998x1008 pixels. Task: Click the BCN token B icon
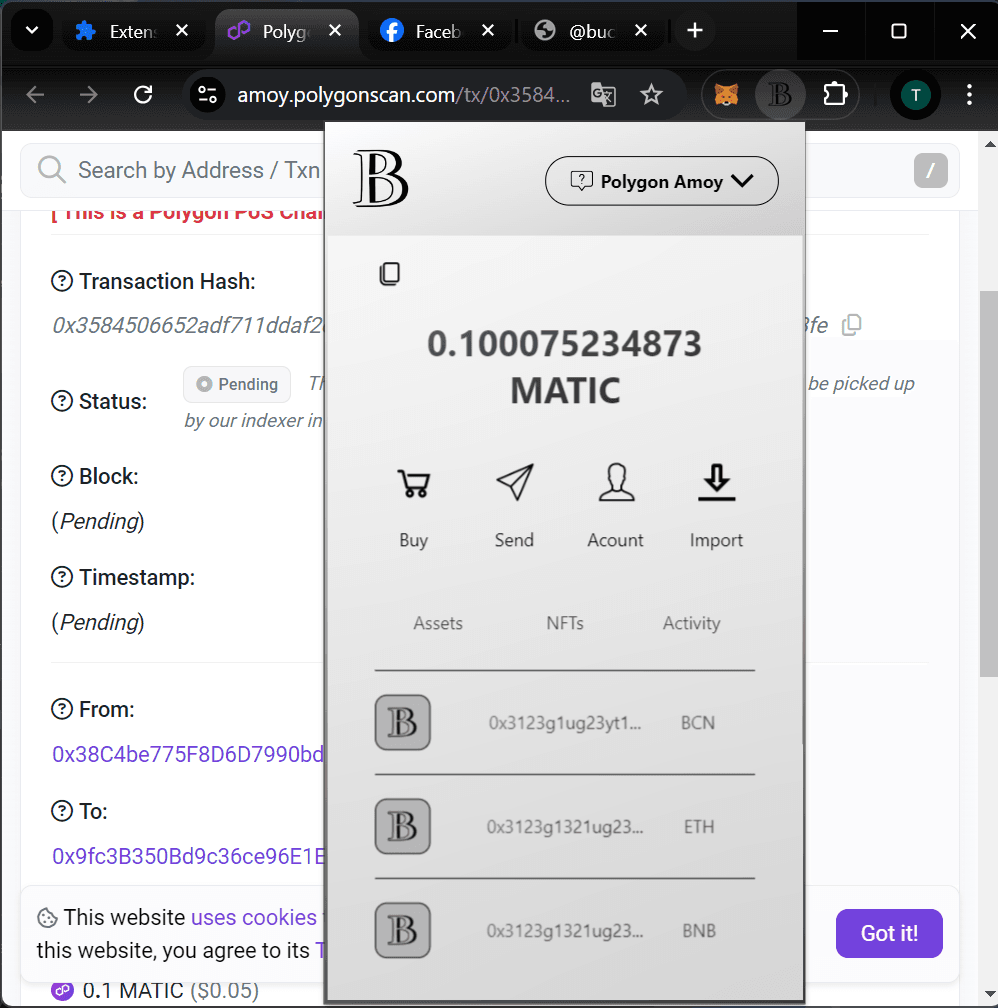[403, 723]
